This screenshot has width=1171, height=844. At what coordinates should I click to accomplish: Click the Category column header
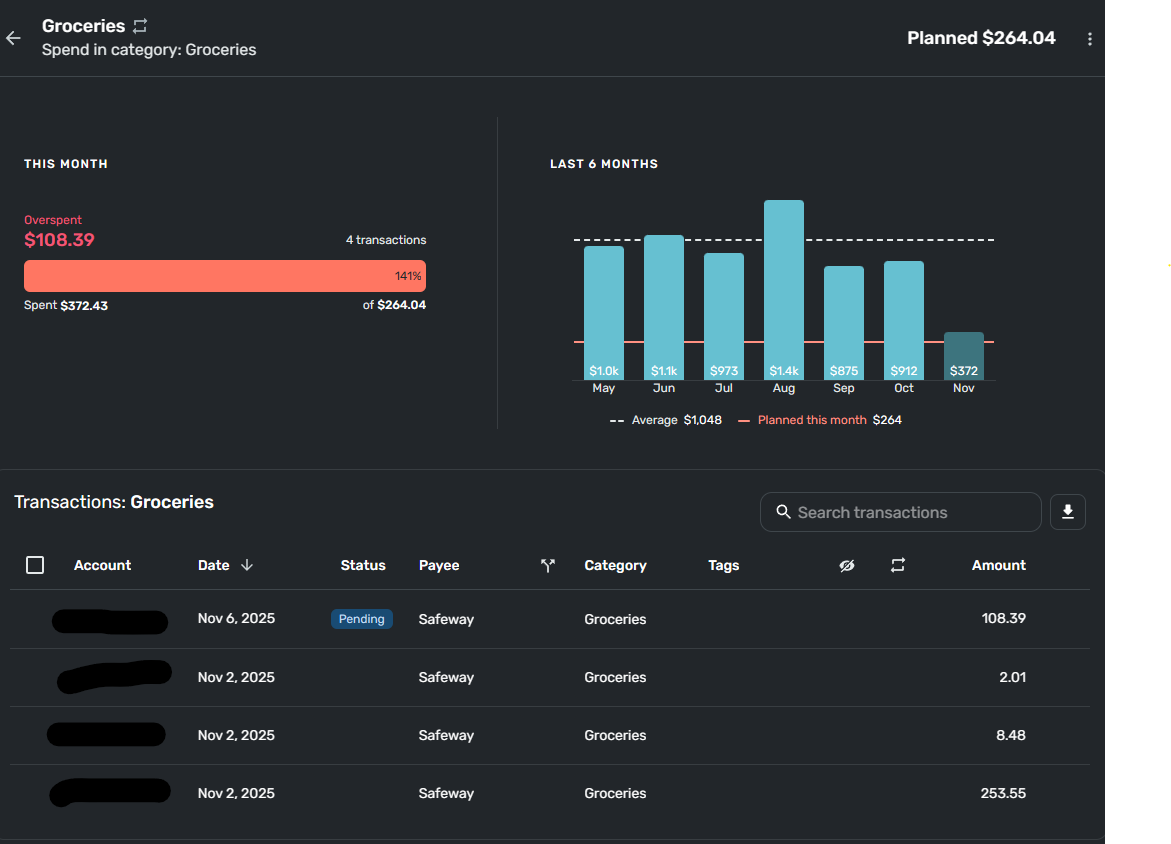615,565
